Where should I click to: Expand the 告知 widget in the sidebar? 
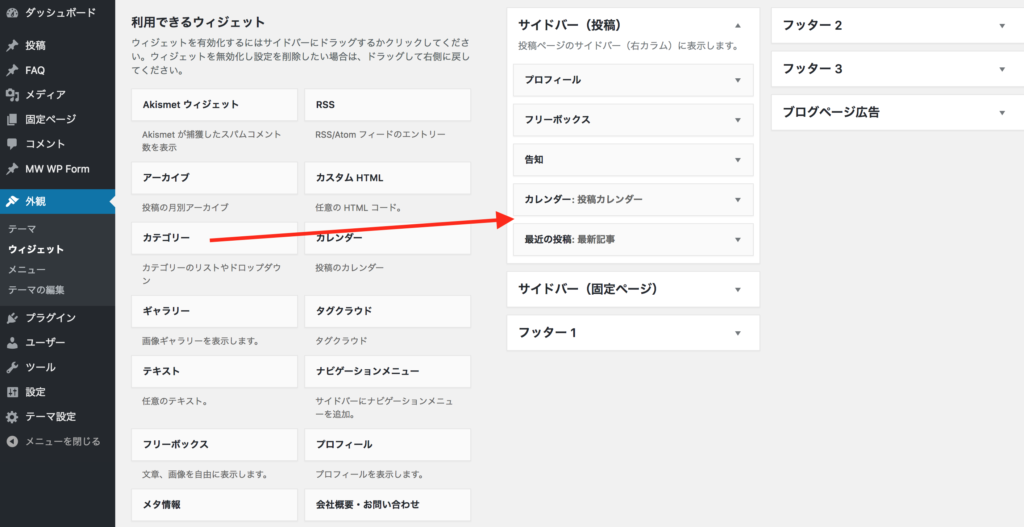737,160
